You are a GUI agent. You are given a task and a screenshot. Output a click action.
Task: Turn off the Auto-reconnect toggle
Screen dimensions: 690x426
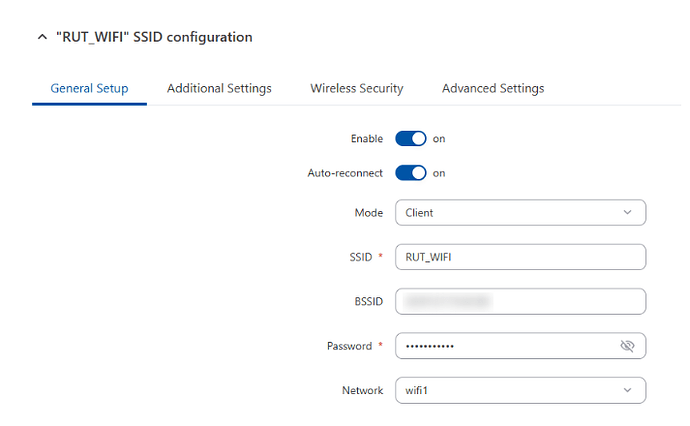411,173
